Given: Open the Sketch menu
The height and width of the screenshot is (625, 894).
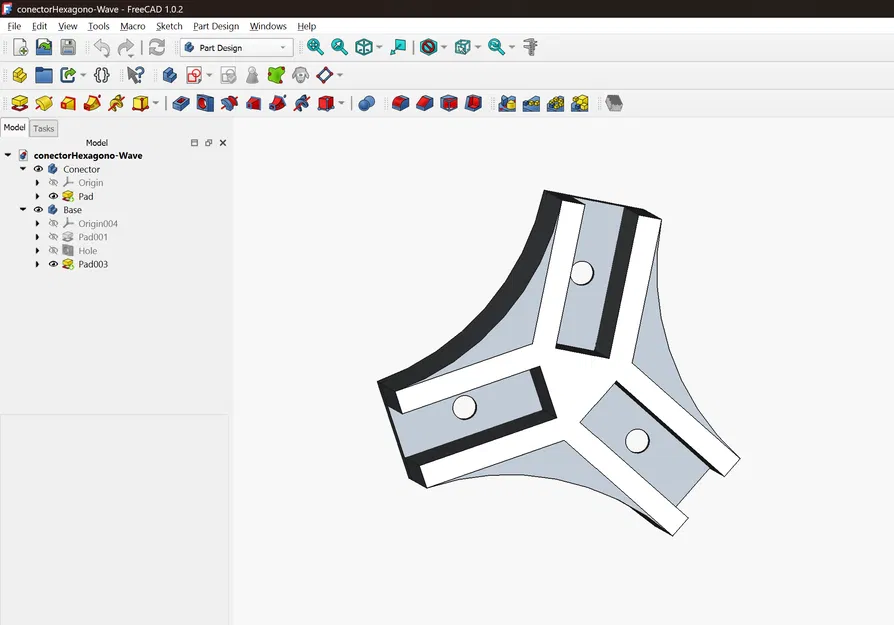Looking at the screenshot, I should click(x=168, y=26).
